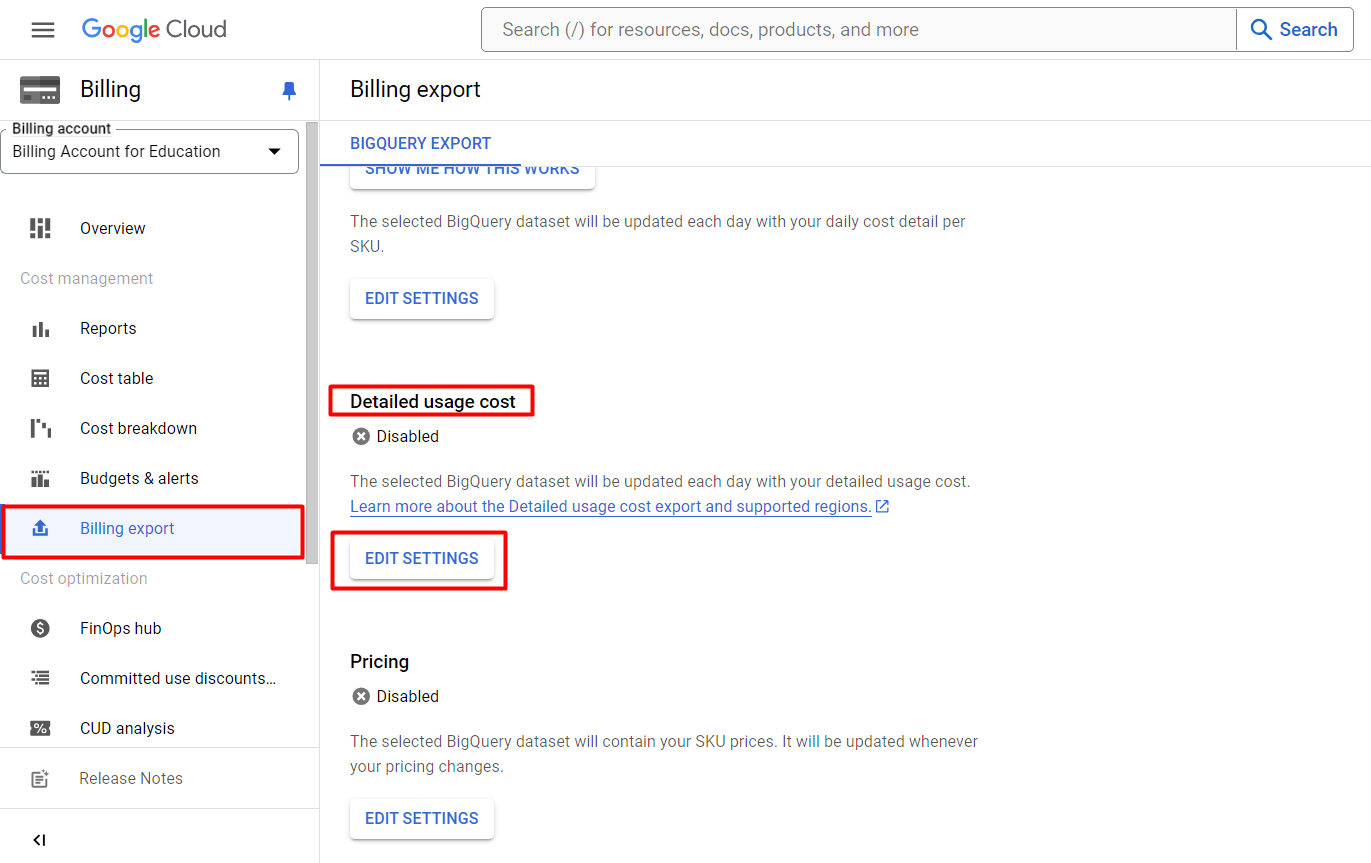The image size is (1371, 863).
Task: Click the Budgets & alerts icon
Action: pyautogui.click(x=40, y=478)
